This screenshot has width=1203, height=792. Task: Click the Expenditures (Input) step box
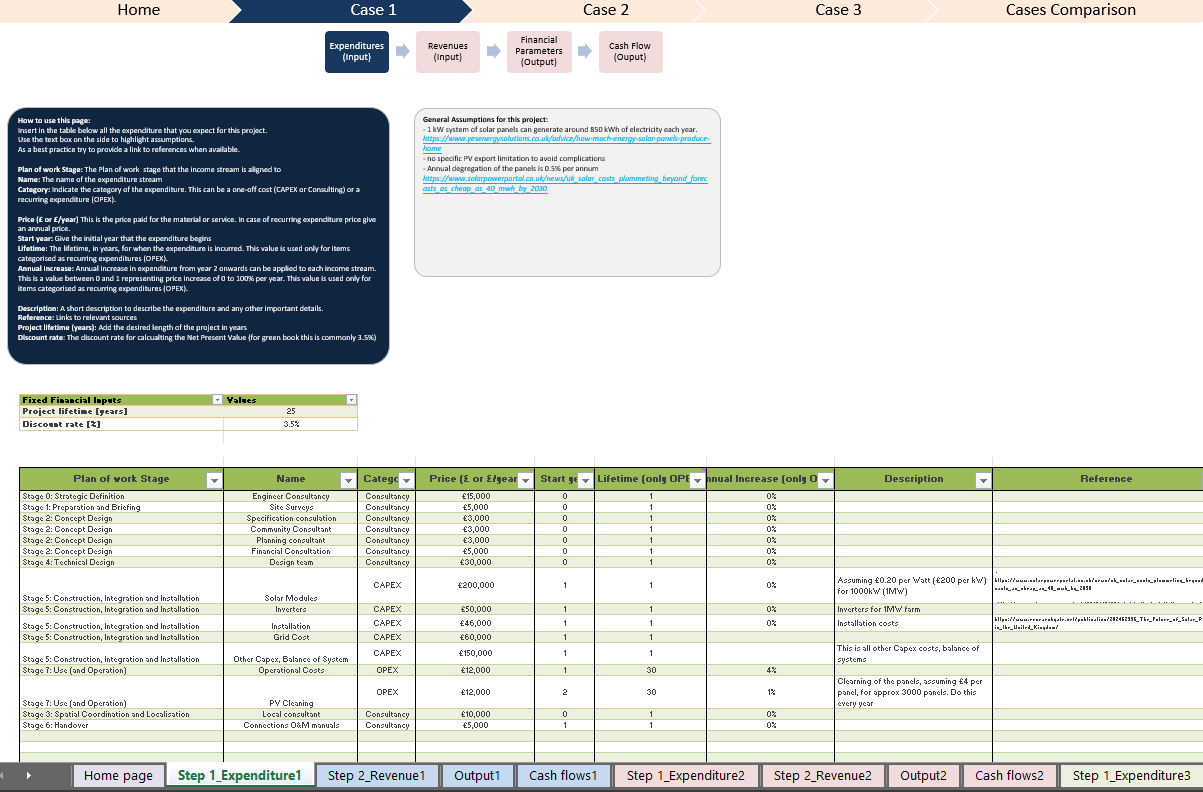pos(357,52)
